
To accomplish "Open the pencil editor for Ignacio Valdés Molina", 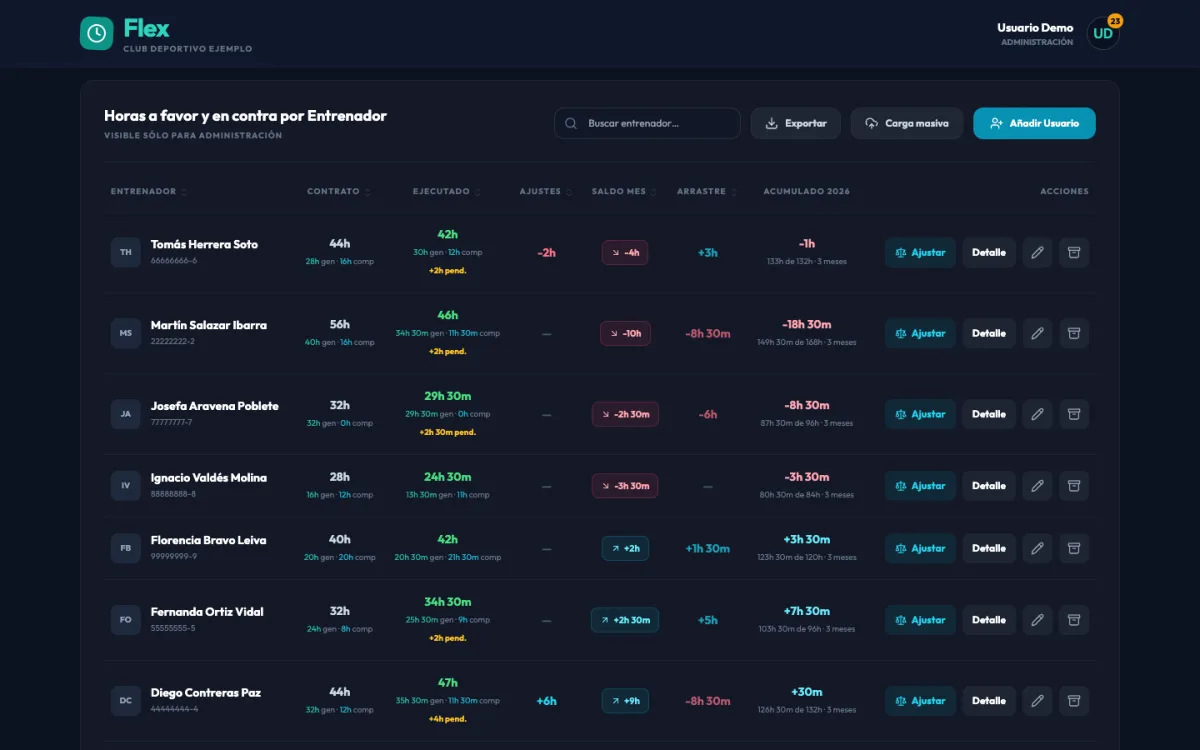I will tap(1037, 486).
